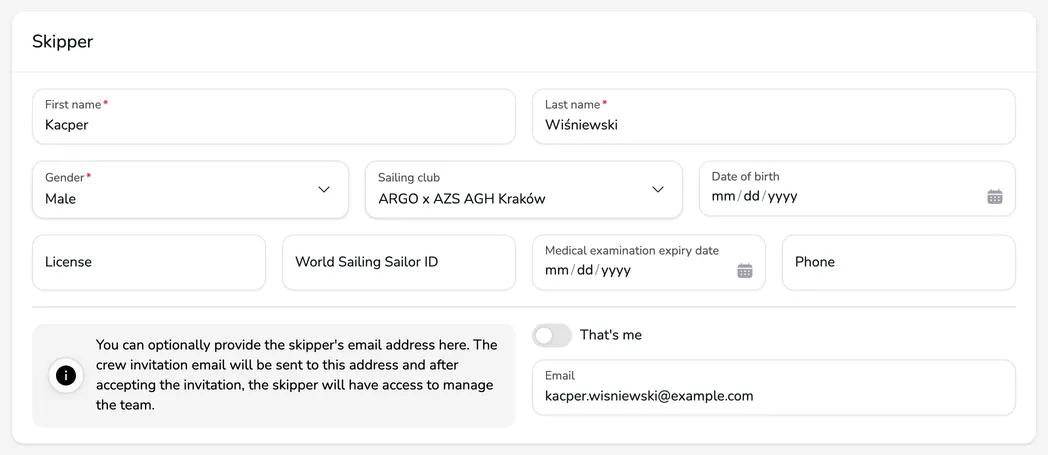
Task: Click the World Sailing Sailor ID field
Action: [399, 262]
